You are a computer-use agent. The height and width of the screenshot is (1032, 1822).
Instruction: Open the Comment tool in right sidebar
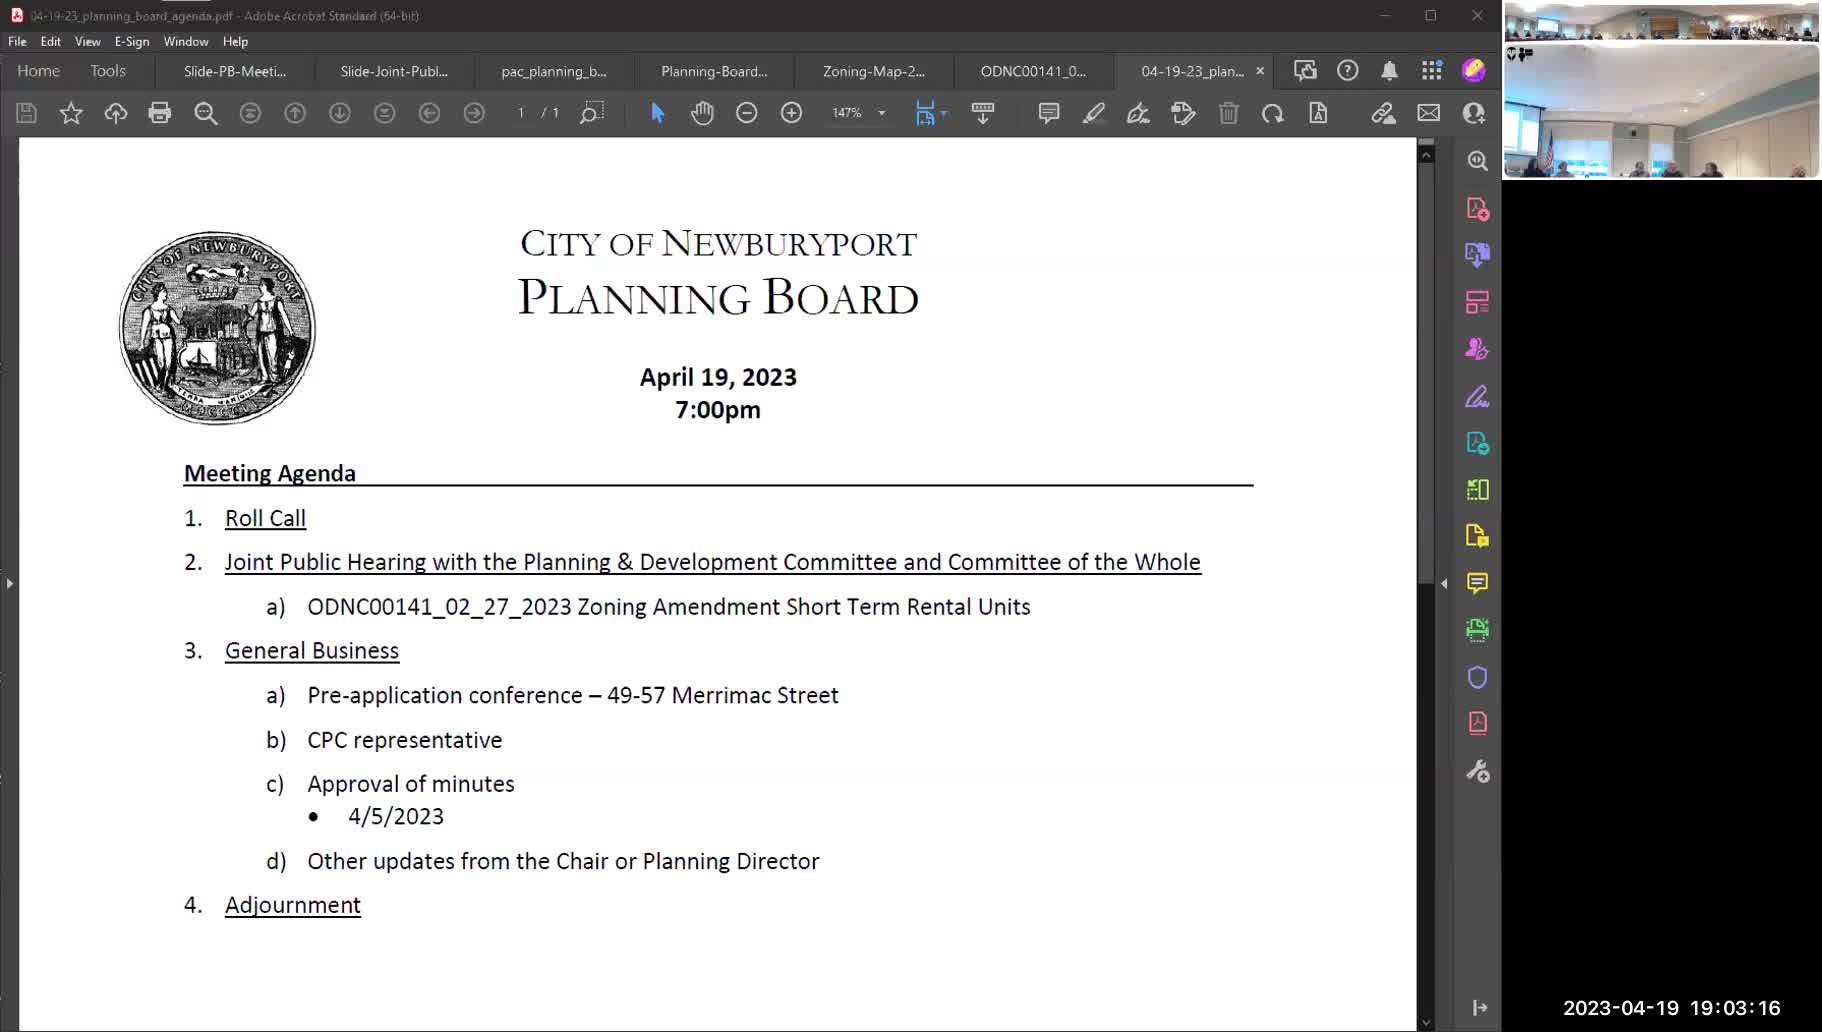pos(1478,583)
